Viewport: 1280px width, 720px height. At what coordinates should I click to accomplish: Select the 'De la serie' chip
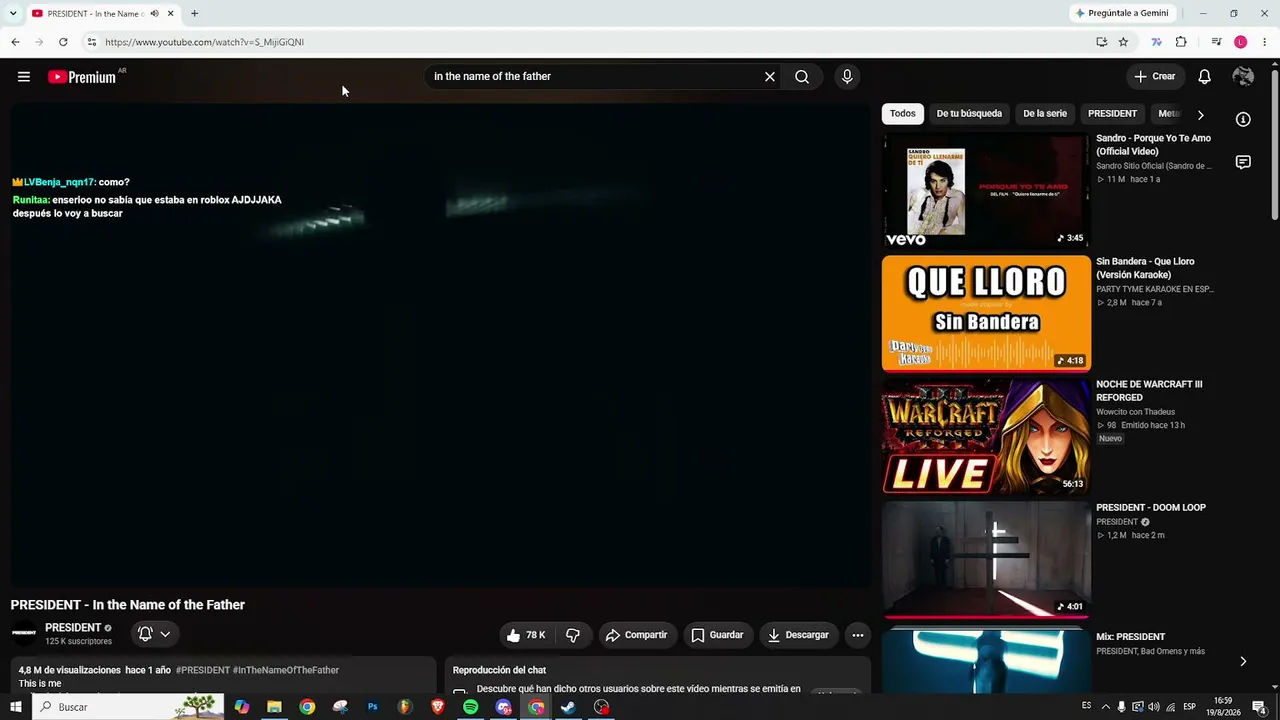click(x=1045, y=114)
